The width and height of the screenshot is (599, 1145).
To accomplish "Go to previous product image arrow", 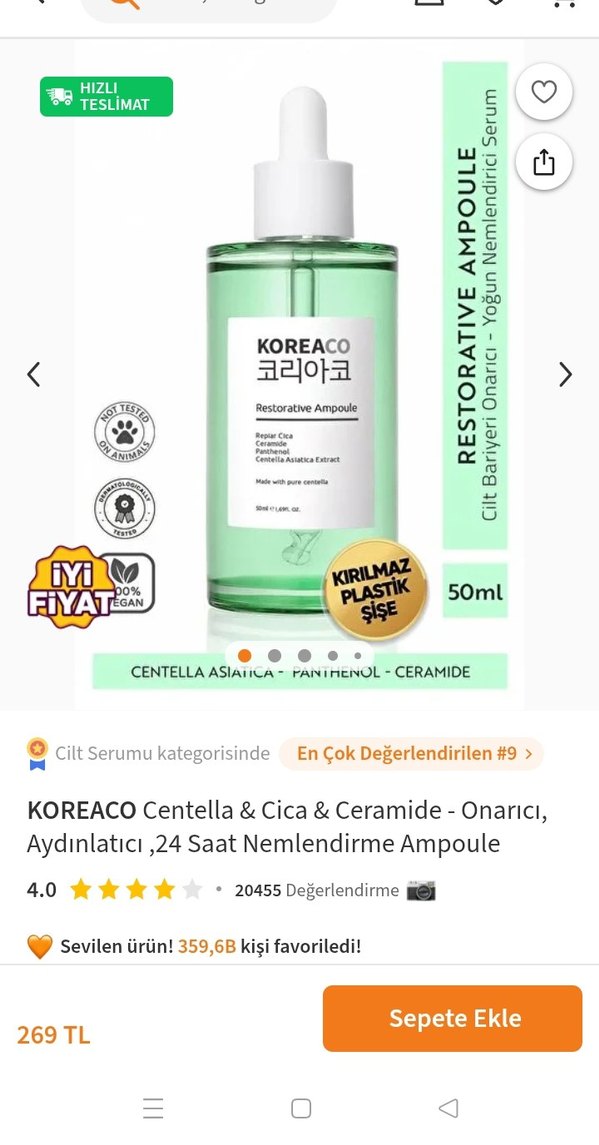I will 34,375.
